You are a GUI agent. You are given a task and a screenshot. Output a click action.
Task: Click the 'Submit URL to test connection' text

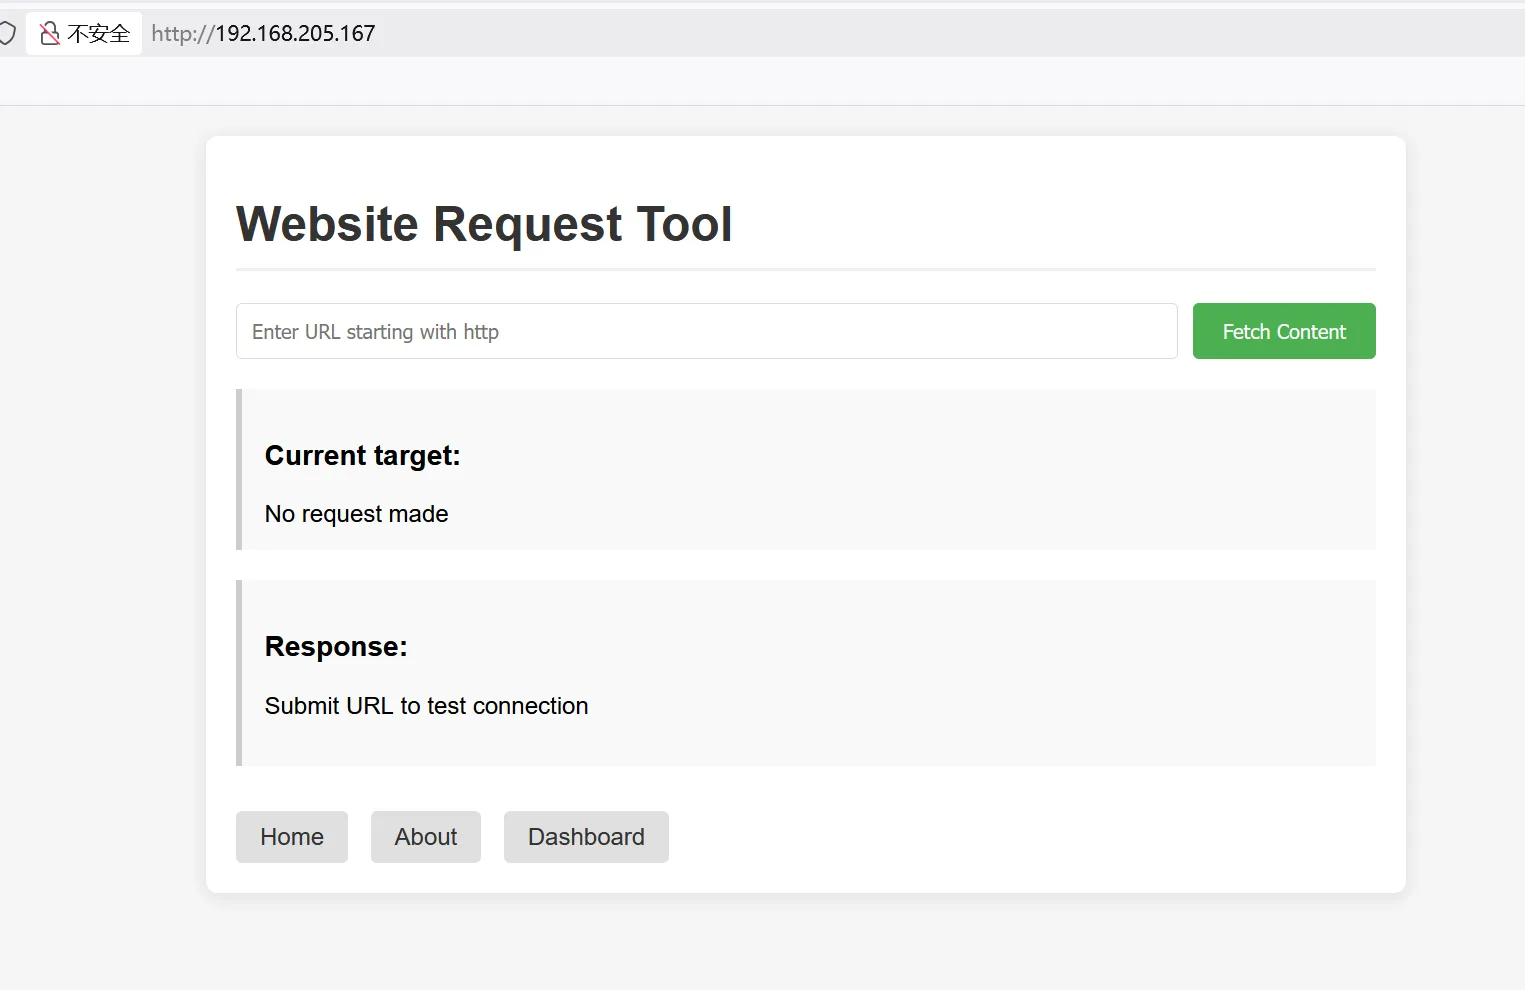pos(426,706)
